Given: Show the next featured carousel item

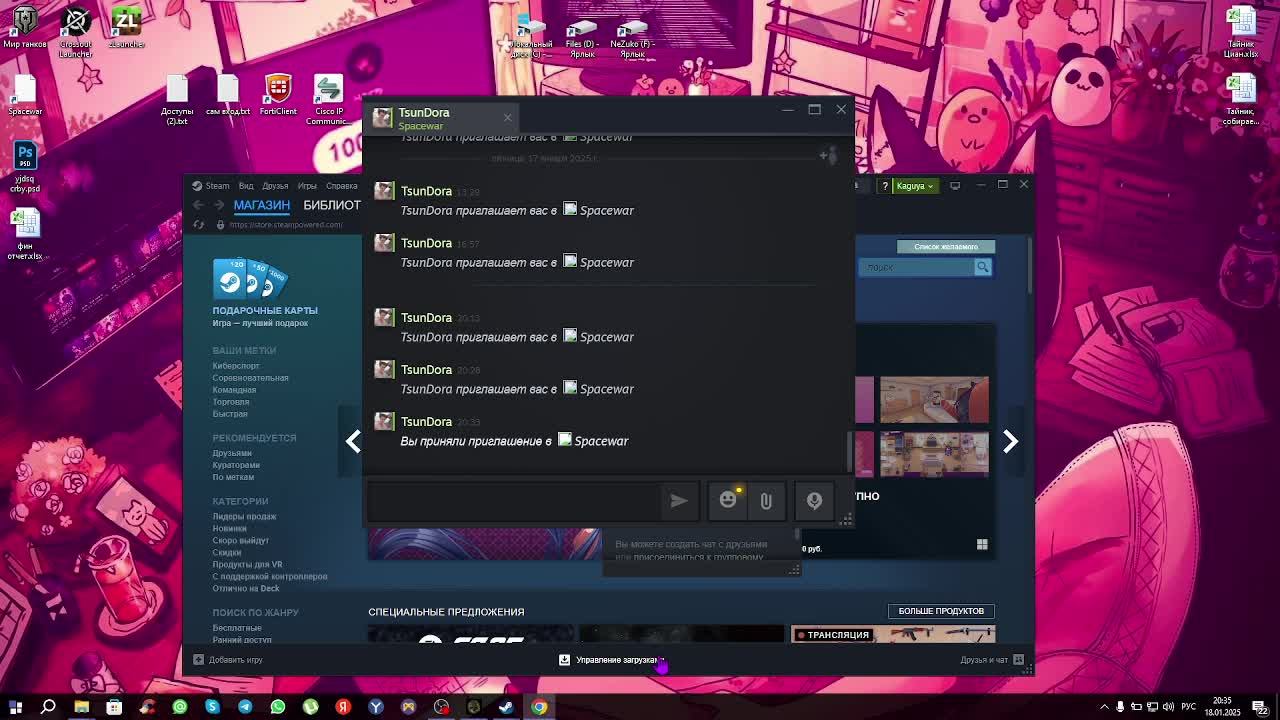Looking at the screenshot, I should (1010, 441).
